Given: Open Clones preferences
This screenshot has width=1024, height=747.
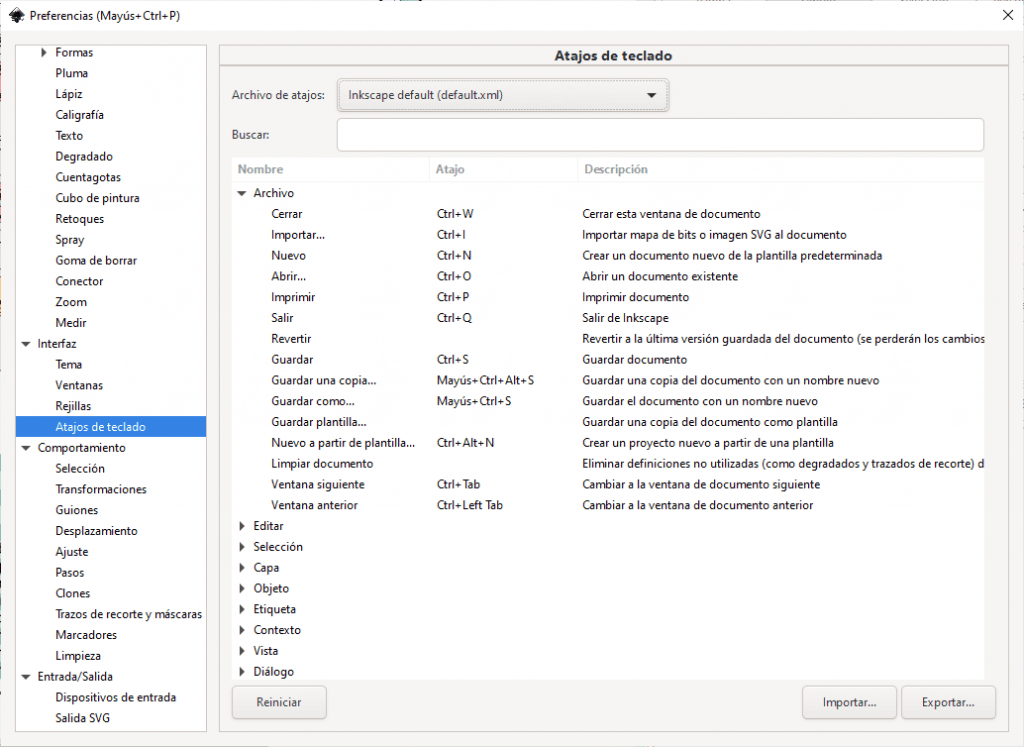Looking at the screenshot, I should click(72, 594).
